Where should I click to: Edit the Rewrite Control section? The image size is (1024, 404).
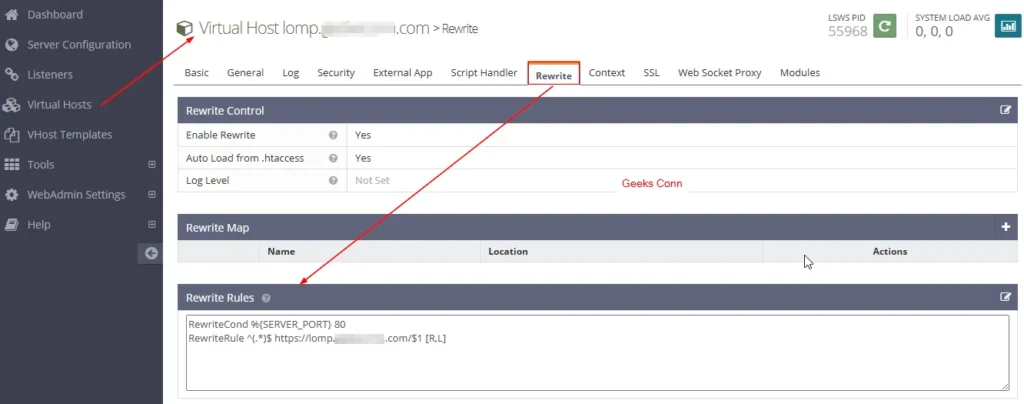point(1006,110)
